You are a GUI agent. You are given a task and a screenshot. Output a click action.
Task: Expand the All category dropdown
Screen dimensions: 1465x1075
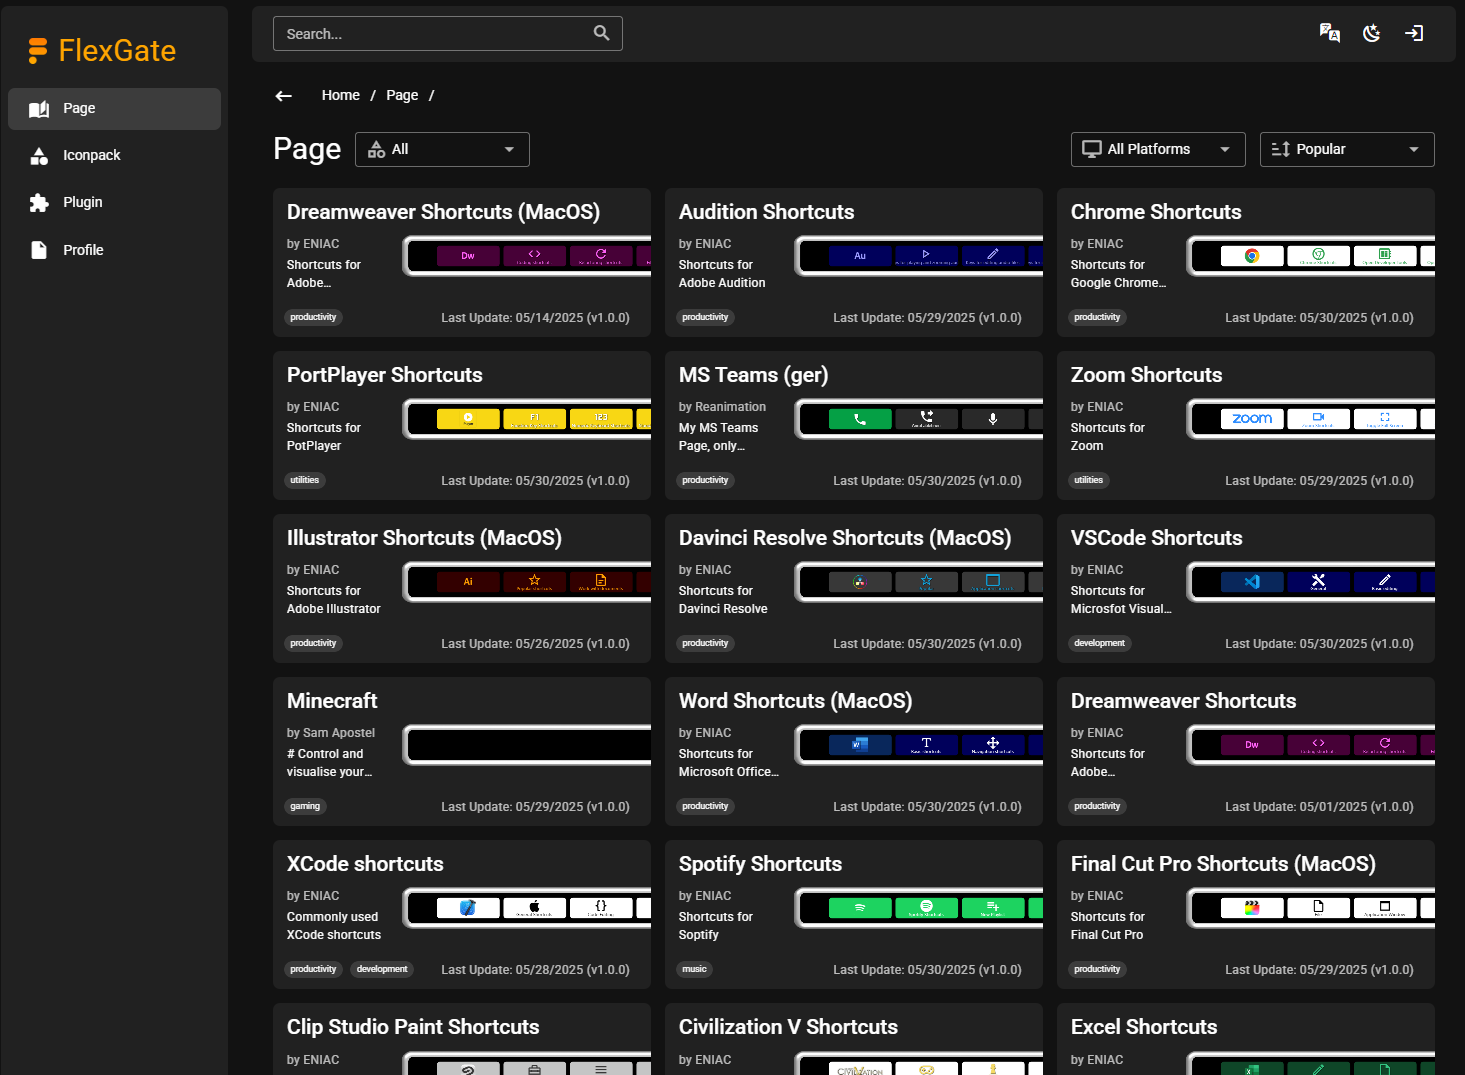442,149
